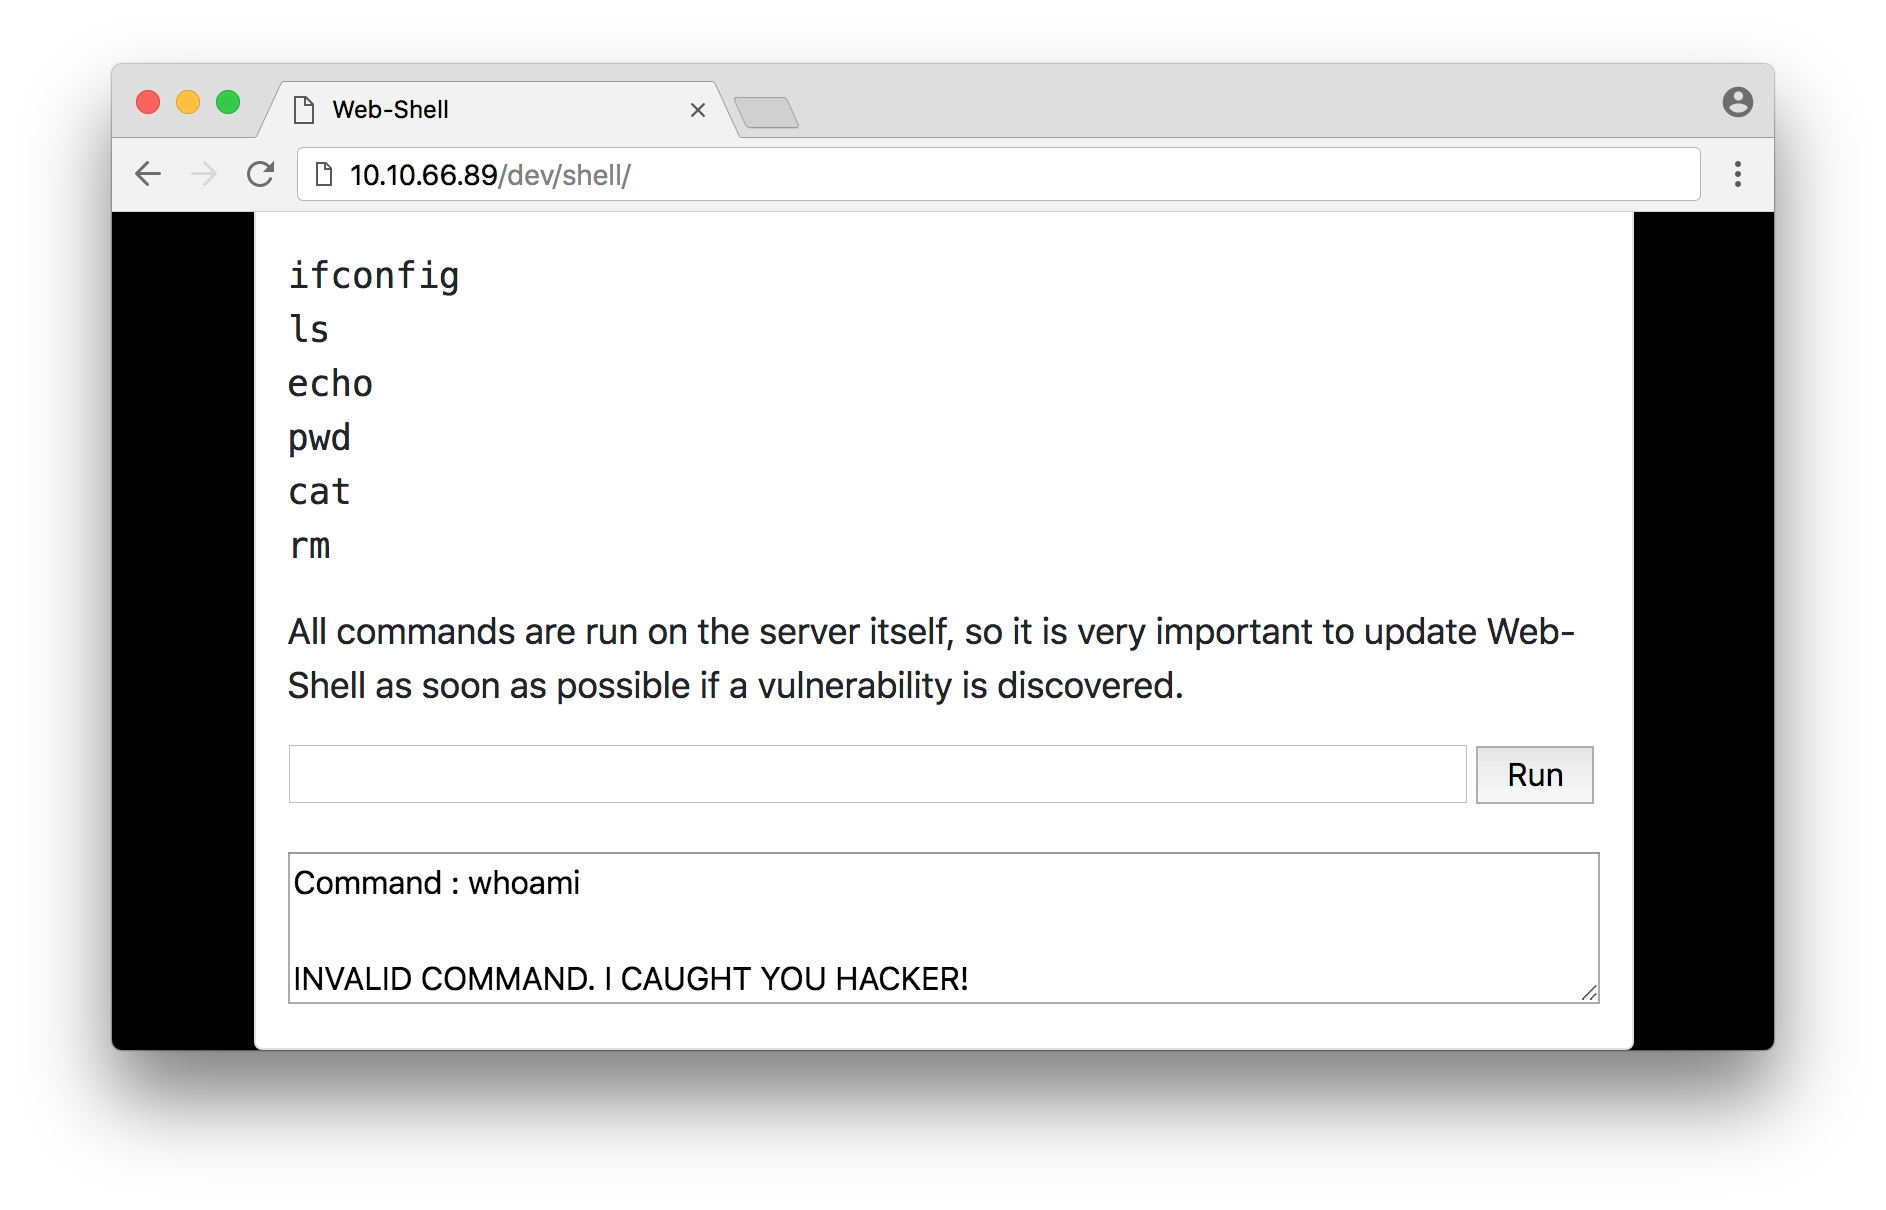Image resolution: width=1886 pixels, height=1210 pixels.
Task: Go back to the previous page
Action: click(x=148, y=174)
